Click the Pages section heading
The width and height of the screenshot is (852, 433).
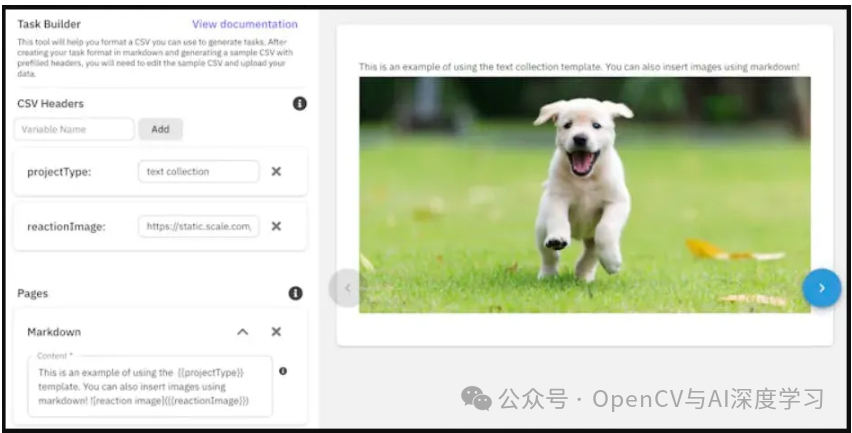[33, 294]
